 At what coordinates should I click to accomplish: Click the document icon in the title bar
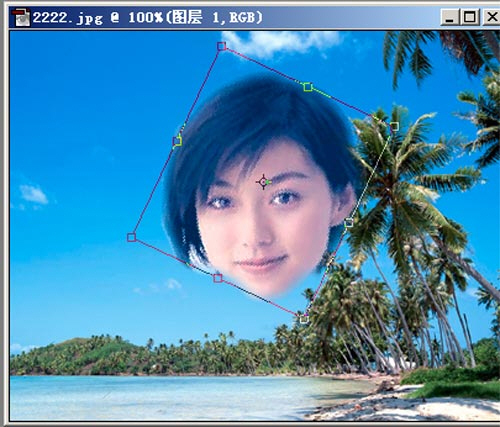(x=20, y=17)
